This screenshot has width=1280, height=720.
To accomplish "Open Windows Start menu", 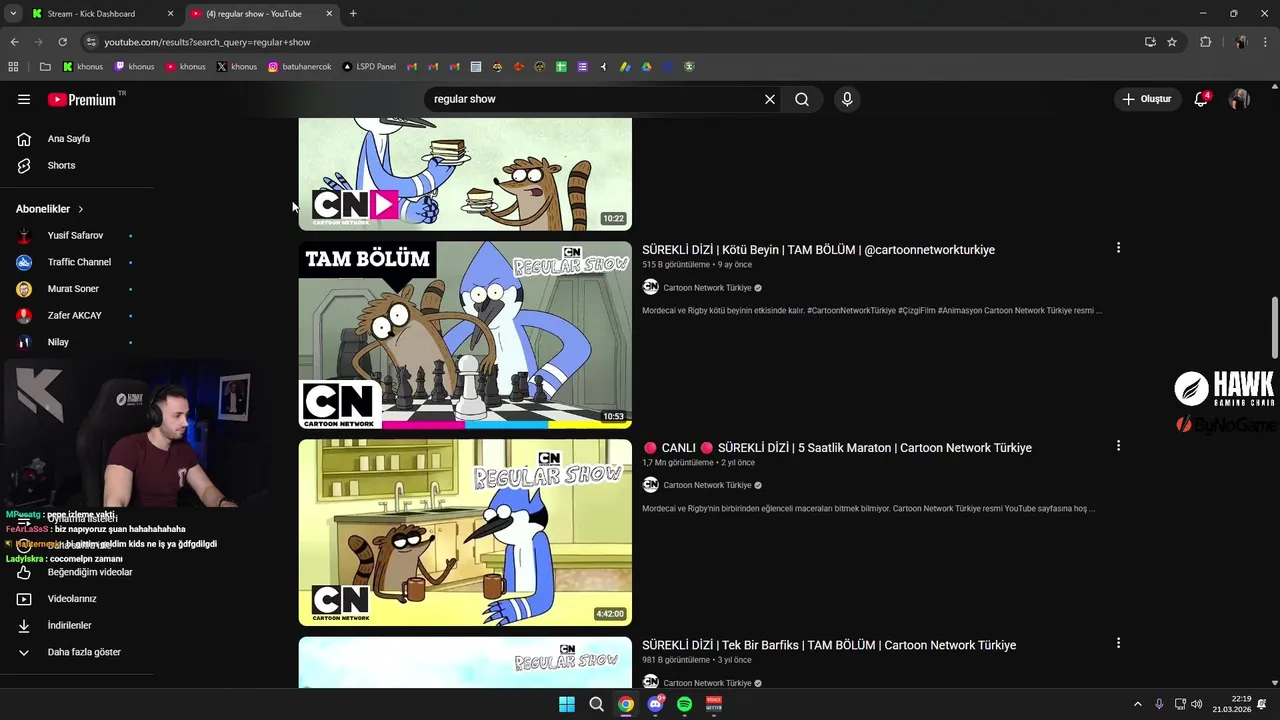I will 567,704.
